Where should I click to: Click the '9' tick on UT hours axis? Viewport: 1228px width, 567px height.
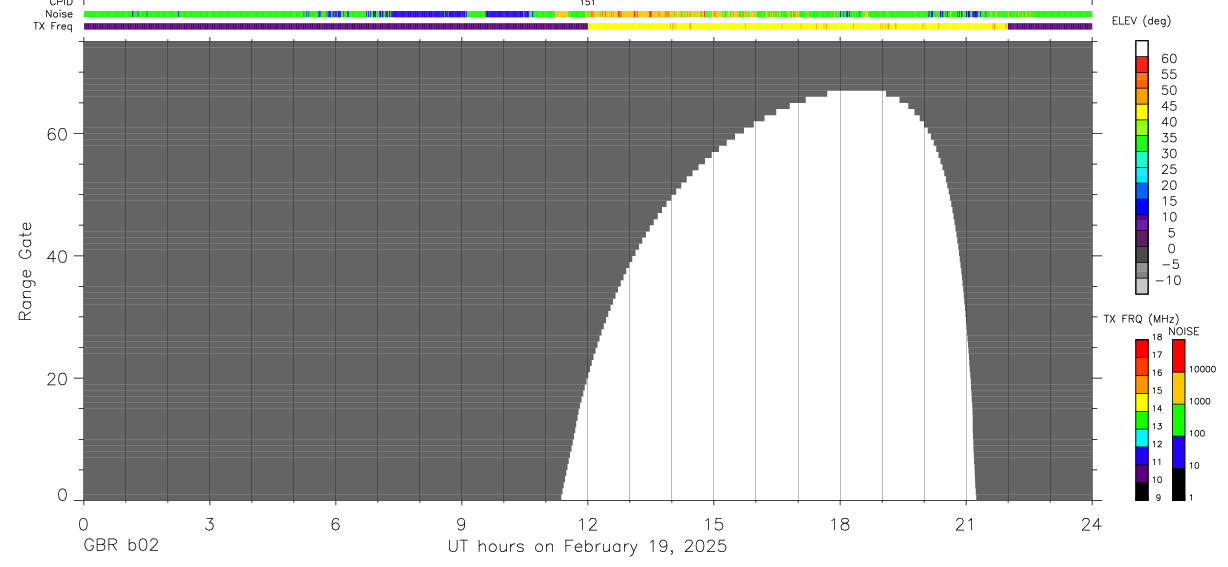tap(461, 524)
